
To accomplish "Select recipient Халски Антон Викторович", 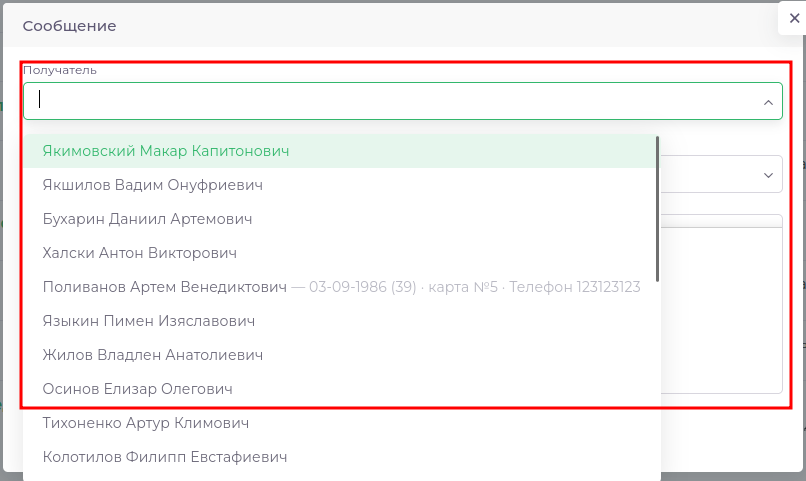I will 140,253.
